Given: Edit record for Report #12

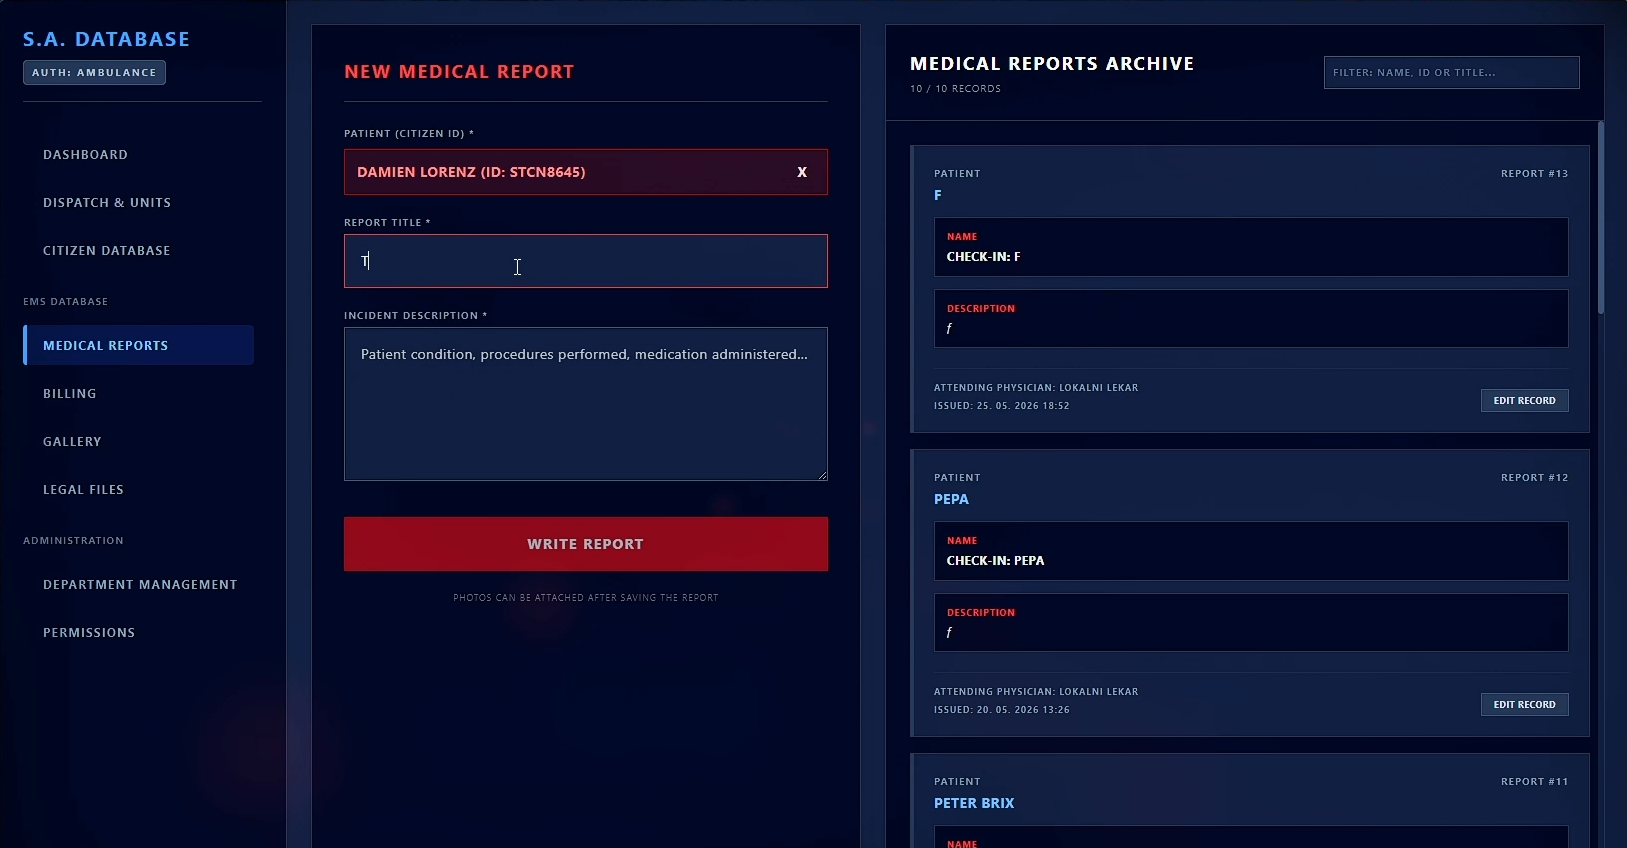Looking at the screenshot, I should [x=1525, y=704].
